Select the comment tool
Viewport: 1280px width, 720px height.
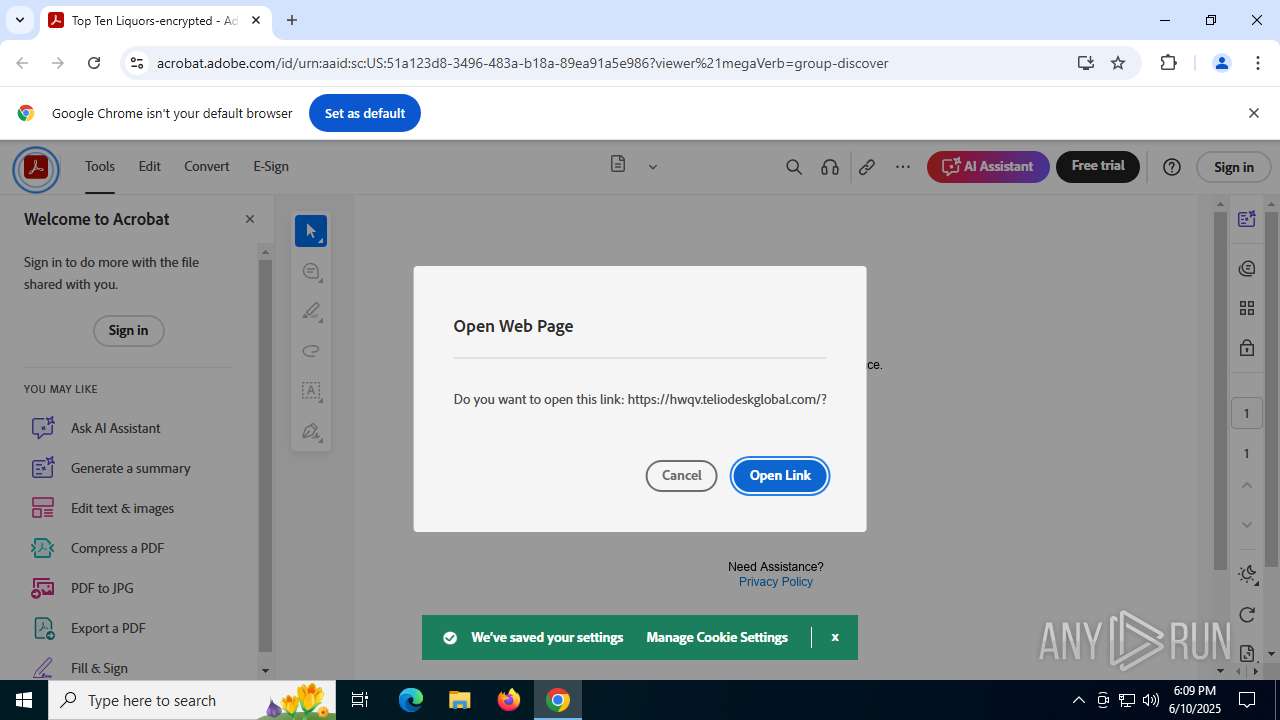[311, 271]
